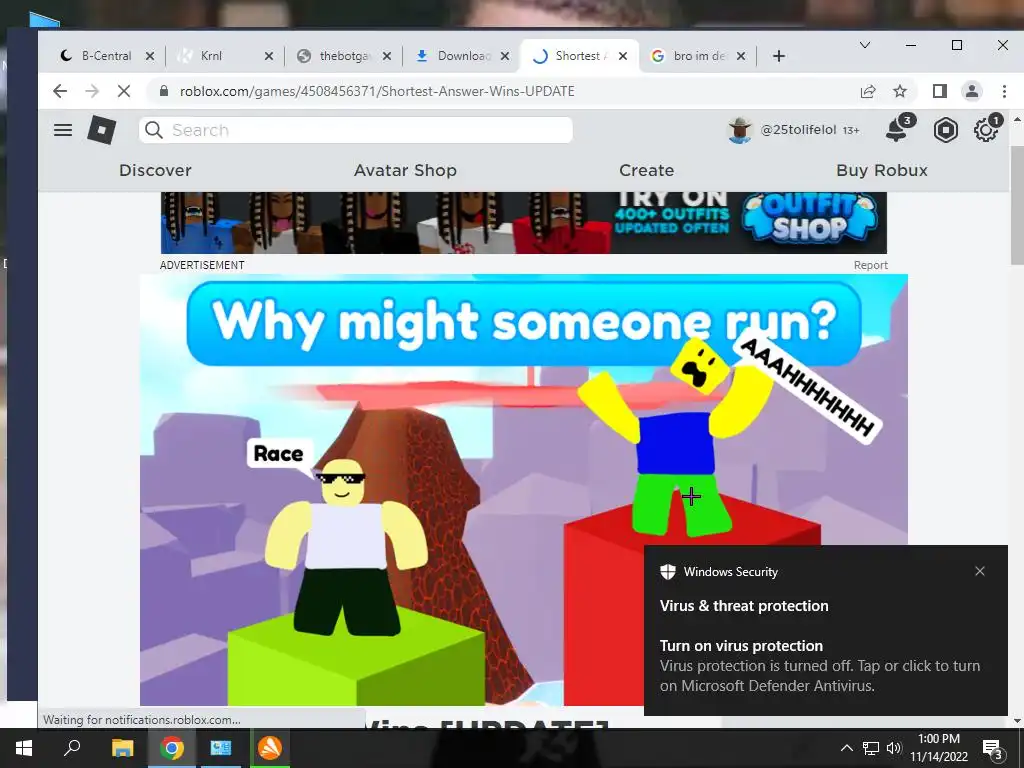Toggle the Chrome side panel
The width and height of the screenshot is (1024, 768).
coord(940,91)
